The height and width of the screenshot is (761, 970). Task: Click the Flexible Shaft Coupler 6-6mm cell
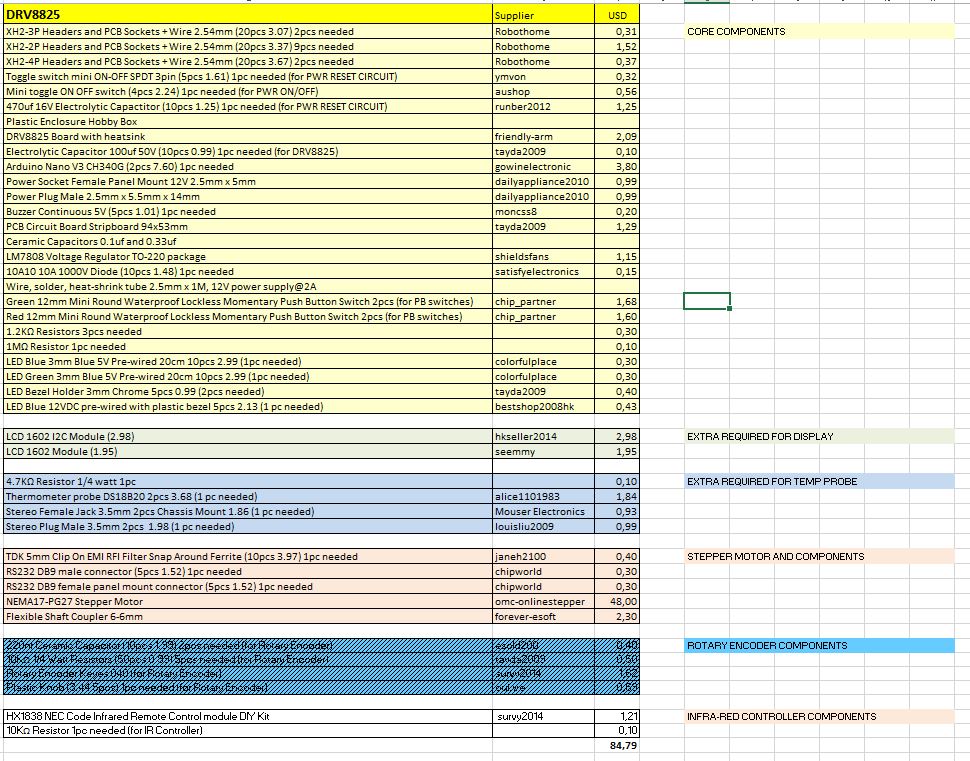(x=248, y=617)
